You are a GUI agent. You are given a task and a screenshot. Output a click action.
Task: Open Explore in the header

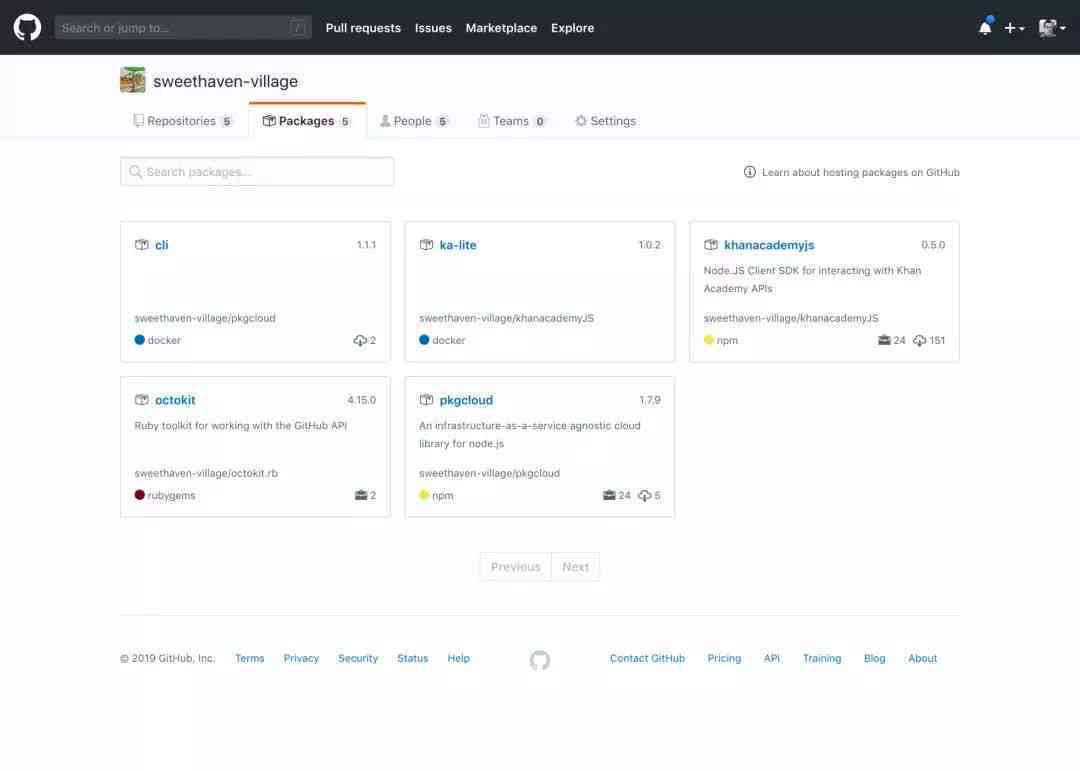tap(572, 28)
